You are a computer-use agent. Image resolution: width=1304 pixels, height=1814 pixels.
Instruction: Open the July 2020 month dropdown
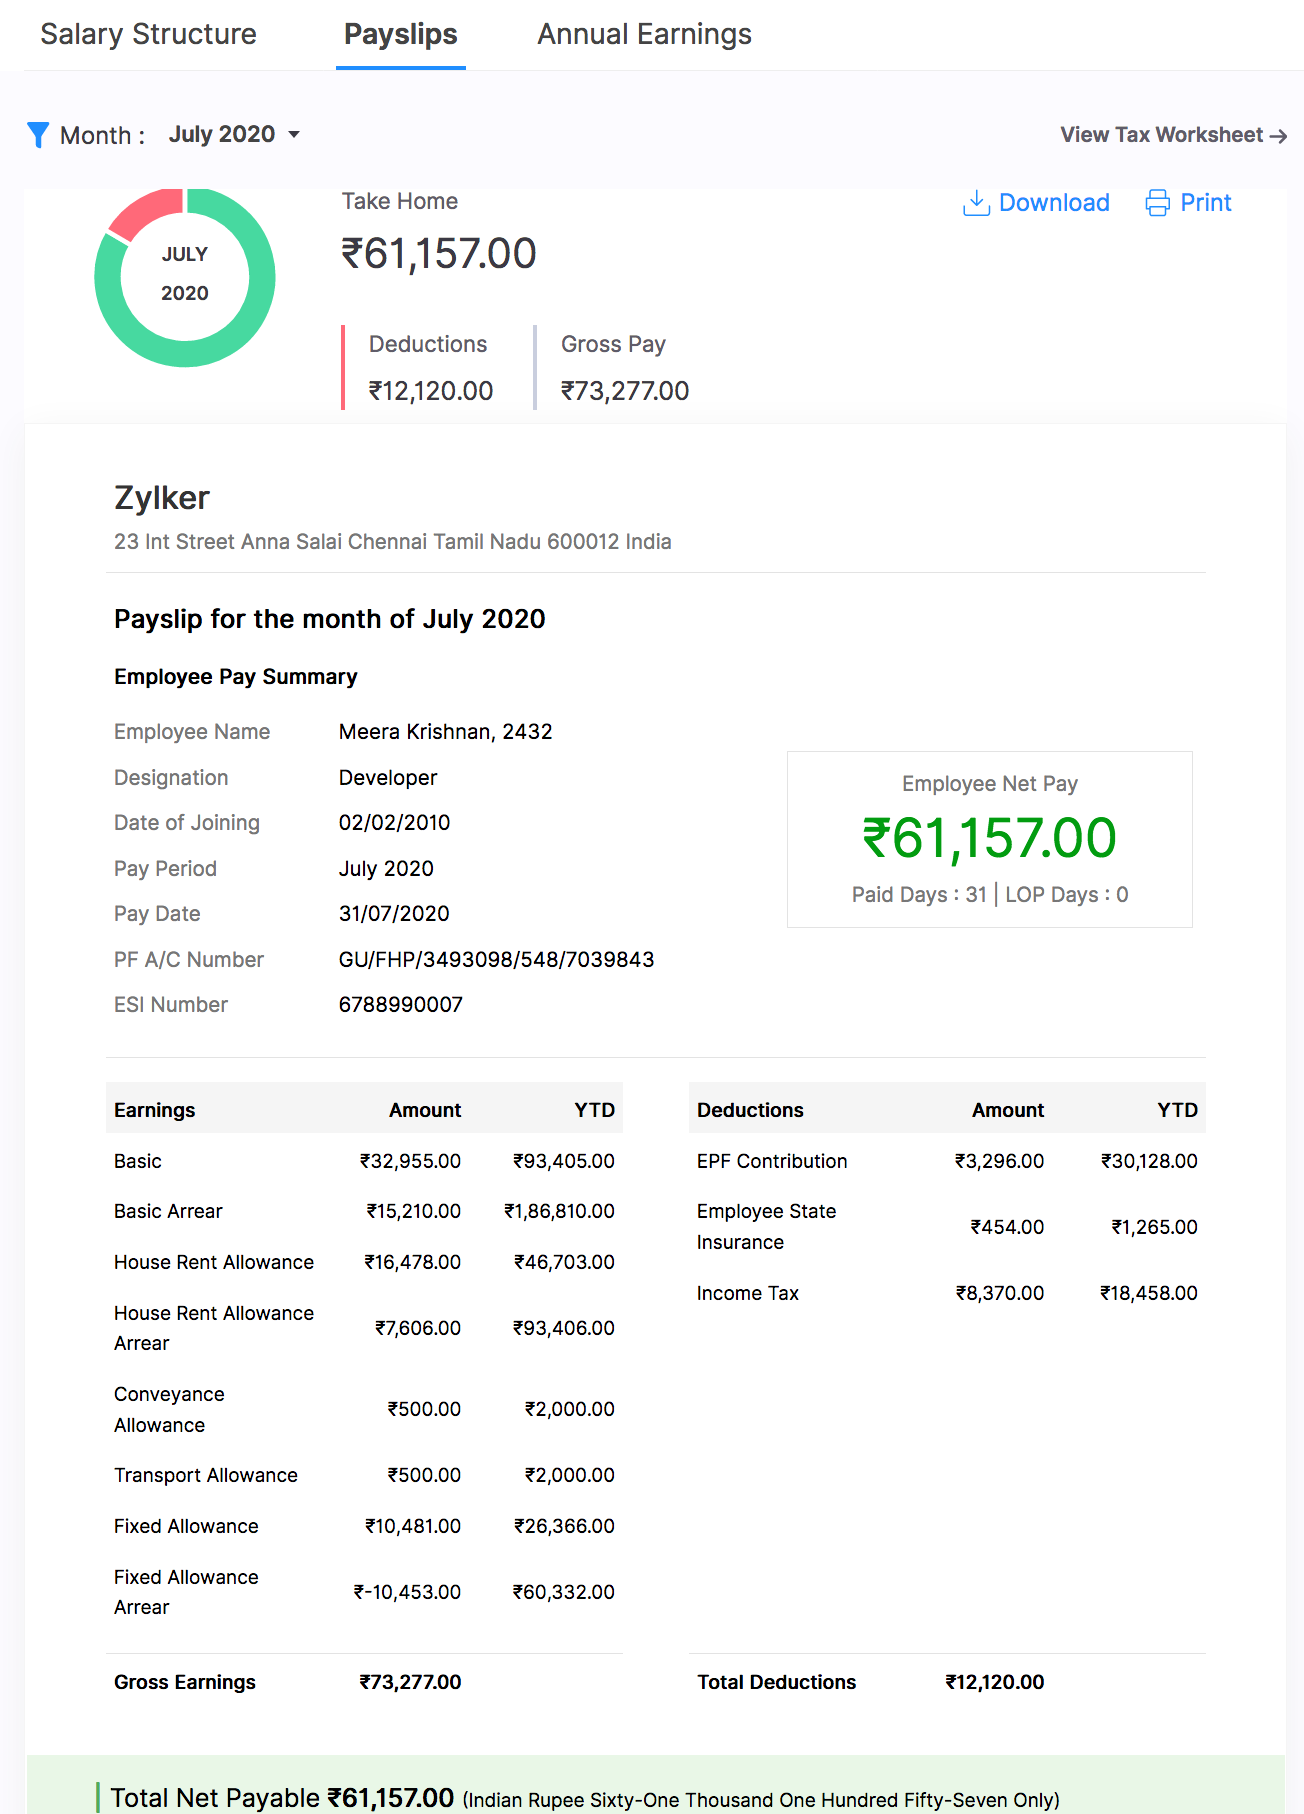point(222,135)
